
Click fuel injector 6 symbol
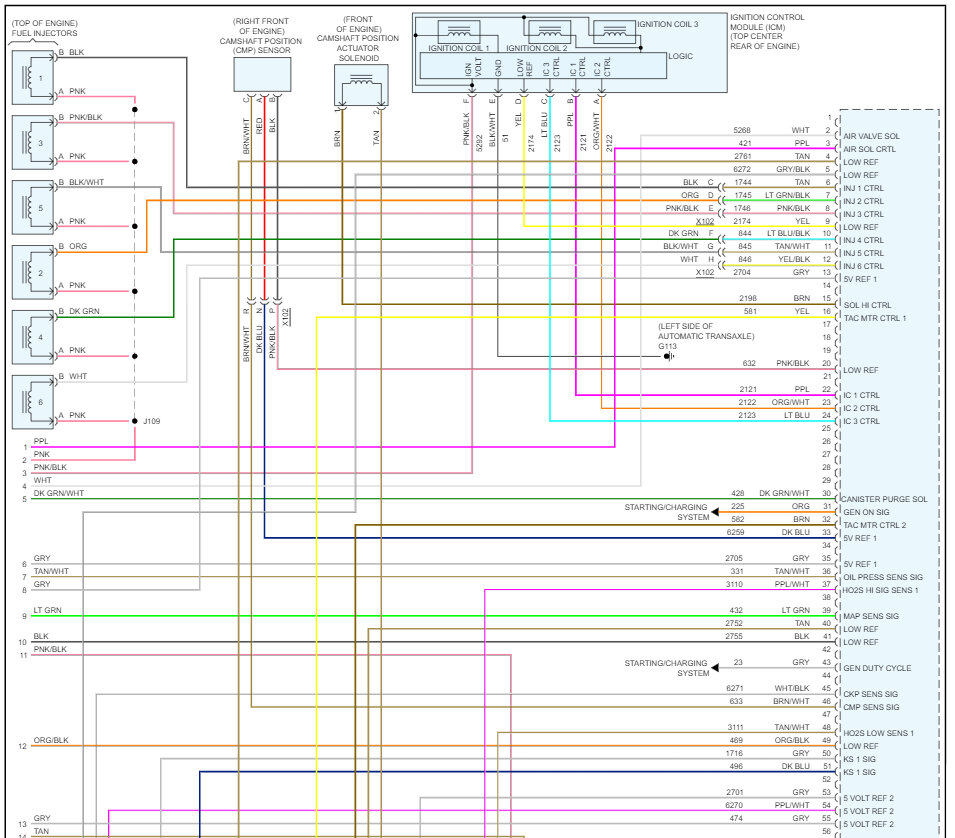(x=33, y=402)
